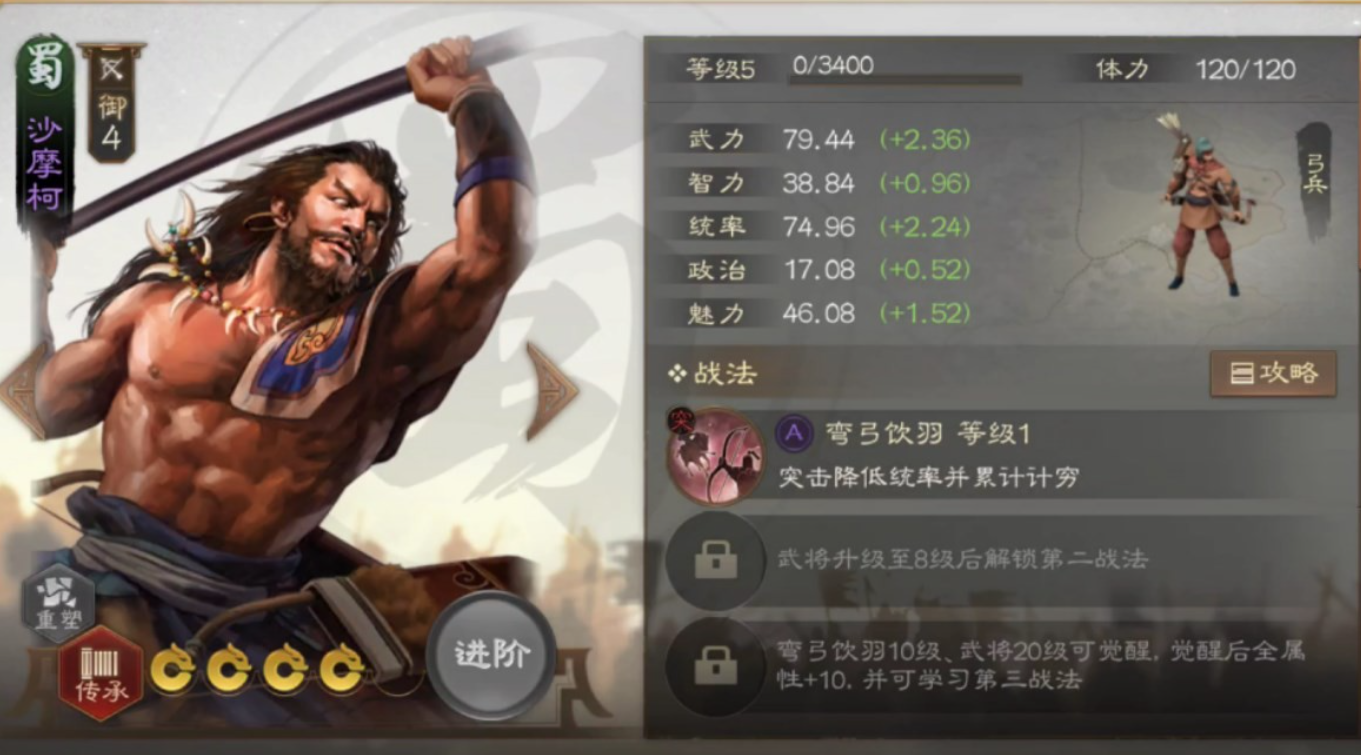Screen dimensions: 1361x755
Task: Open the 攻略 guide button
Action: click(x=1273, y=374)
